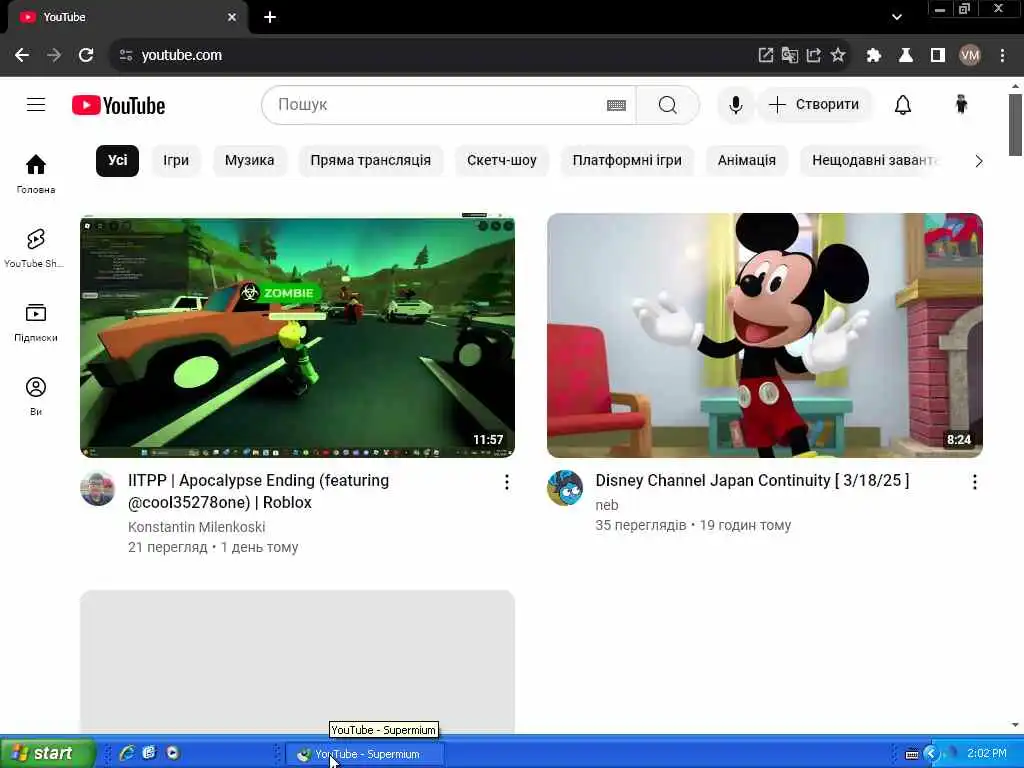1024x768 pixels.
Task: Select the Скетч-шоу chip
Action: pos(502,161)
